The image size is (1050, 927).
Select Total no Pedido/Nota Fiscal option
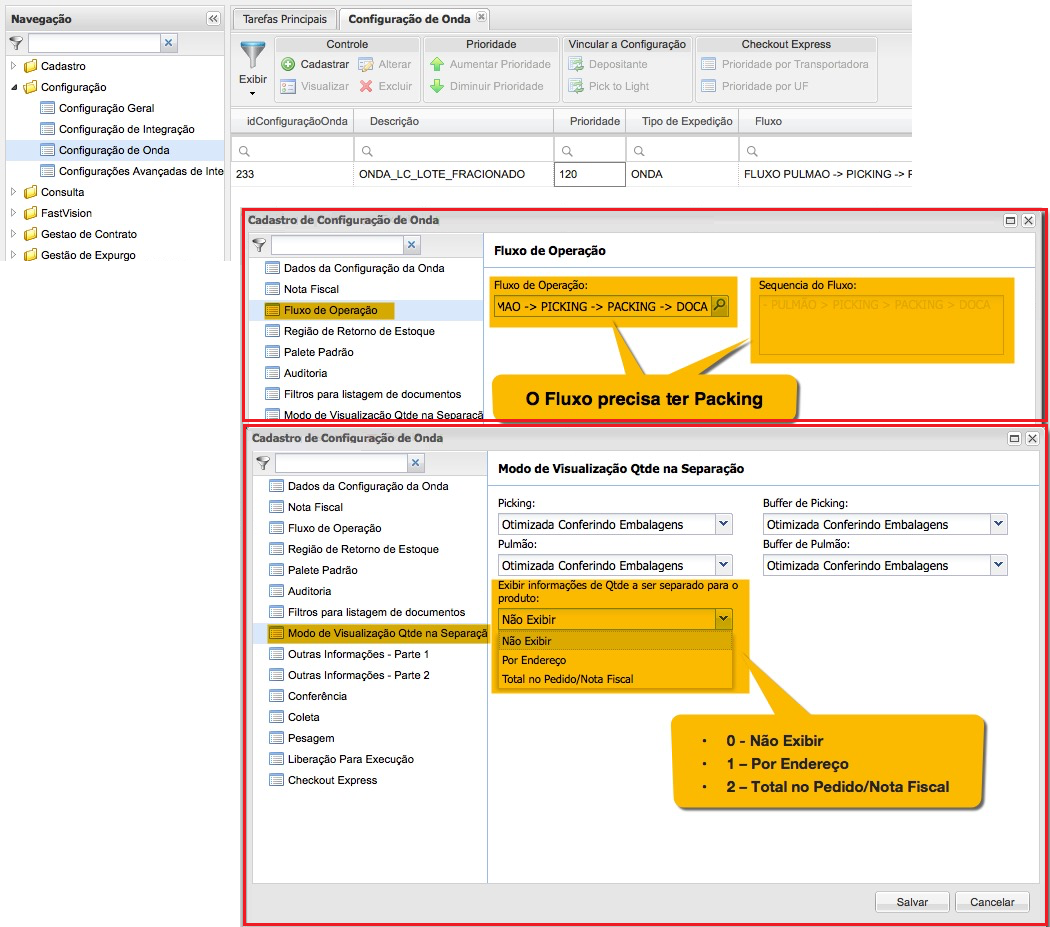pos(616,679)
